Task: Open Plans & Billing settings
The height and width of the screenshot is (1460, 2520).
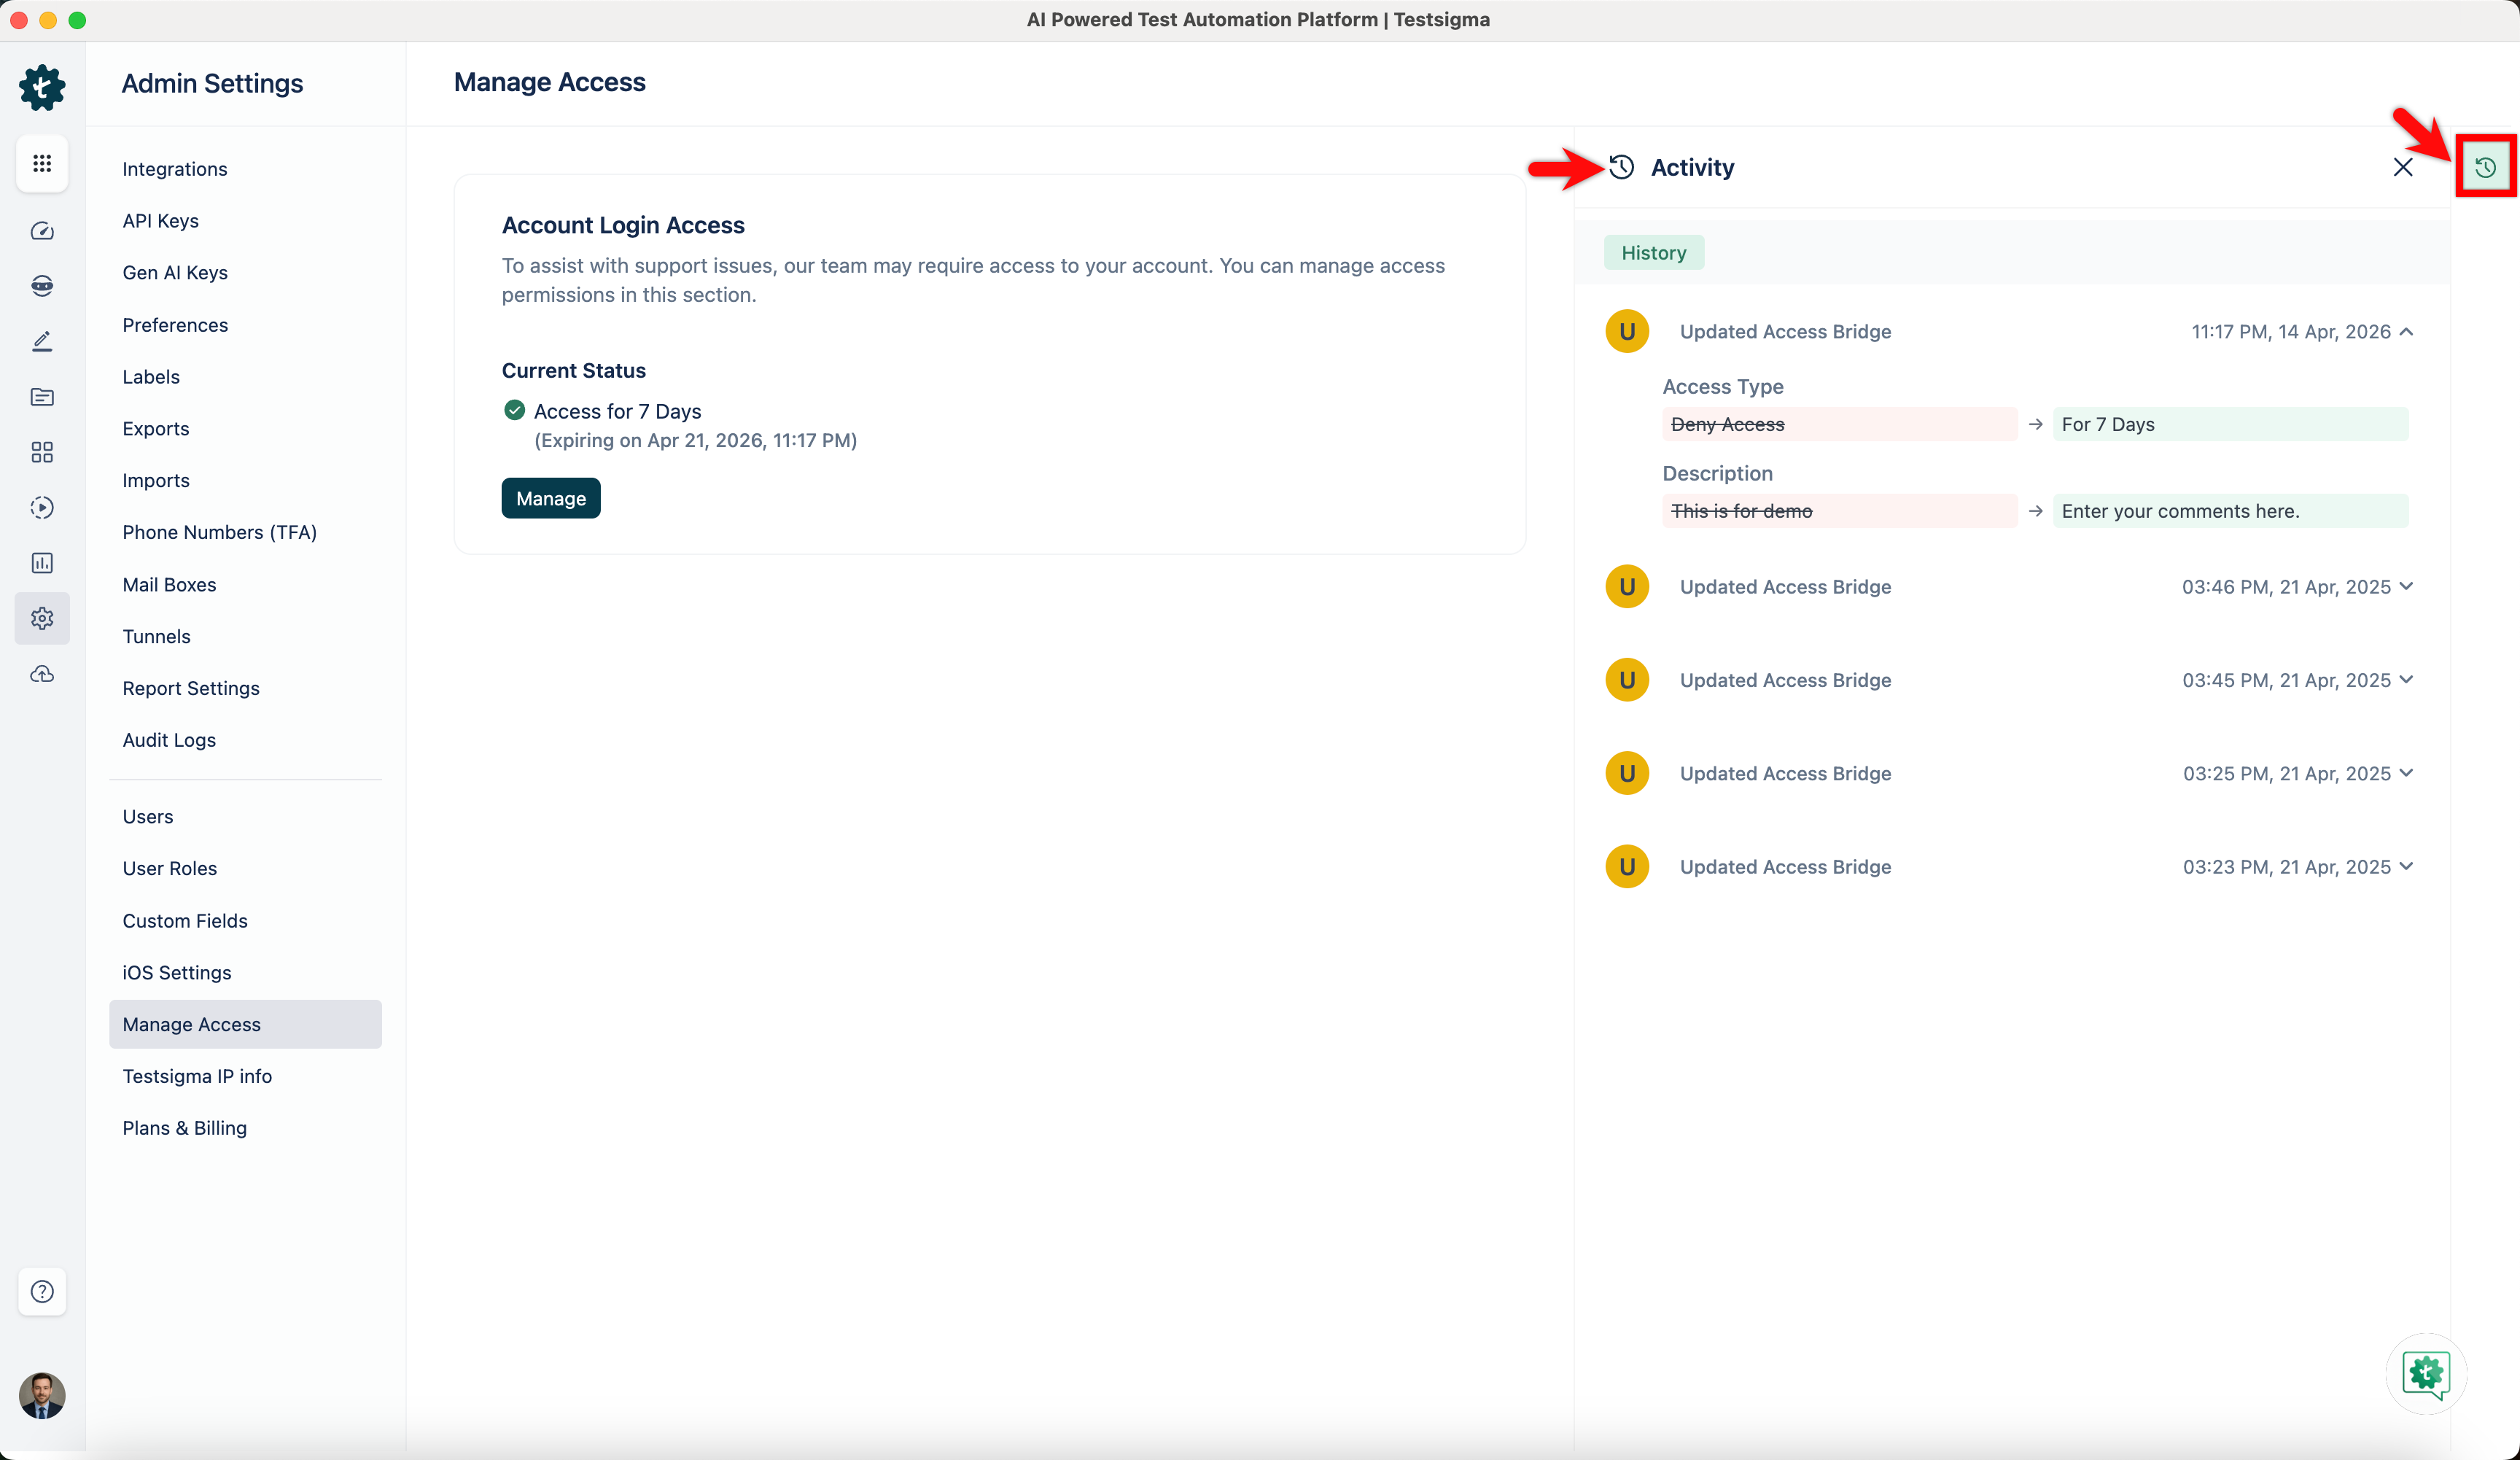Action: click(x=185, y=1127)
